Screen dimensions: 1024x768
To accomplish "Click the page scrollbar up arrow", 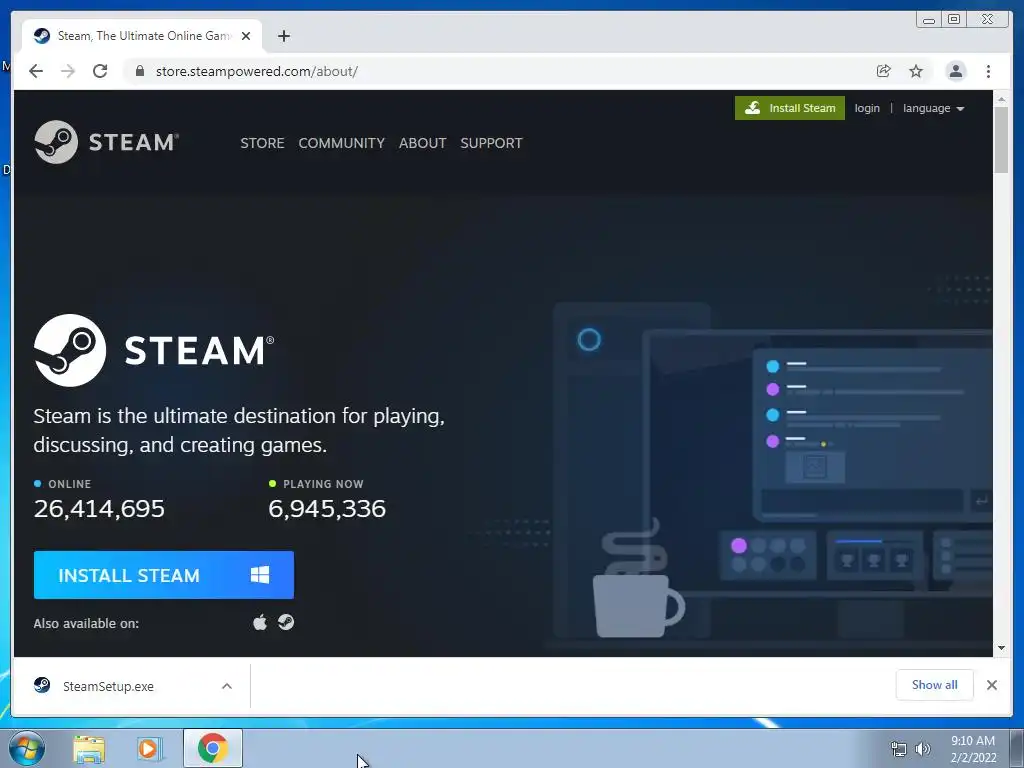I will (x=1001, y=99).
